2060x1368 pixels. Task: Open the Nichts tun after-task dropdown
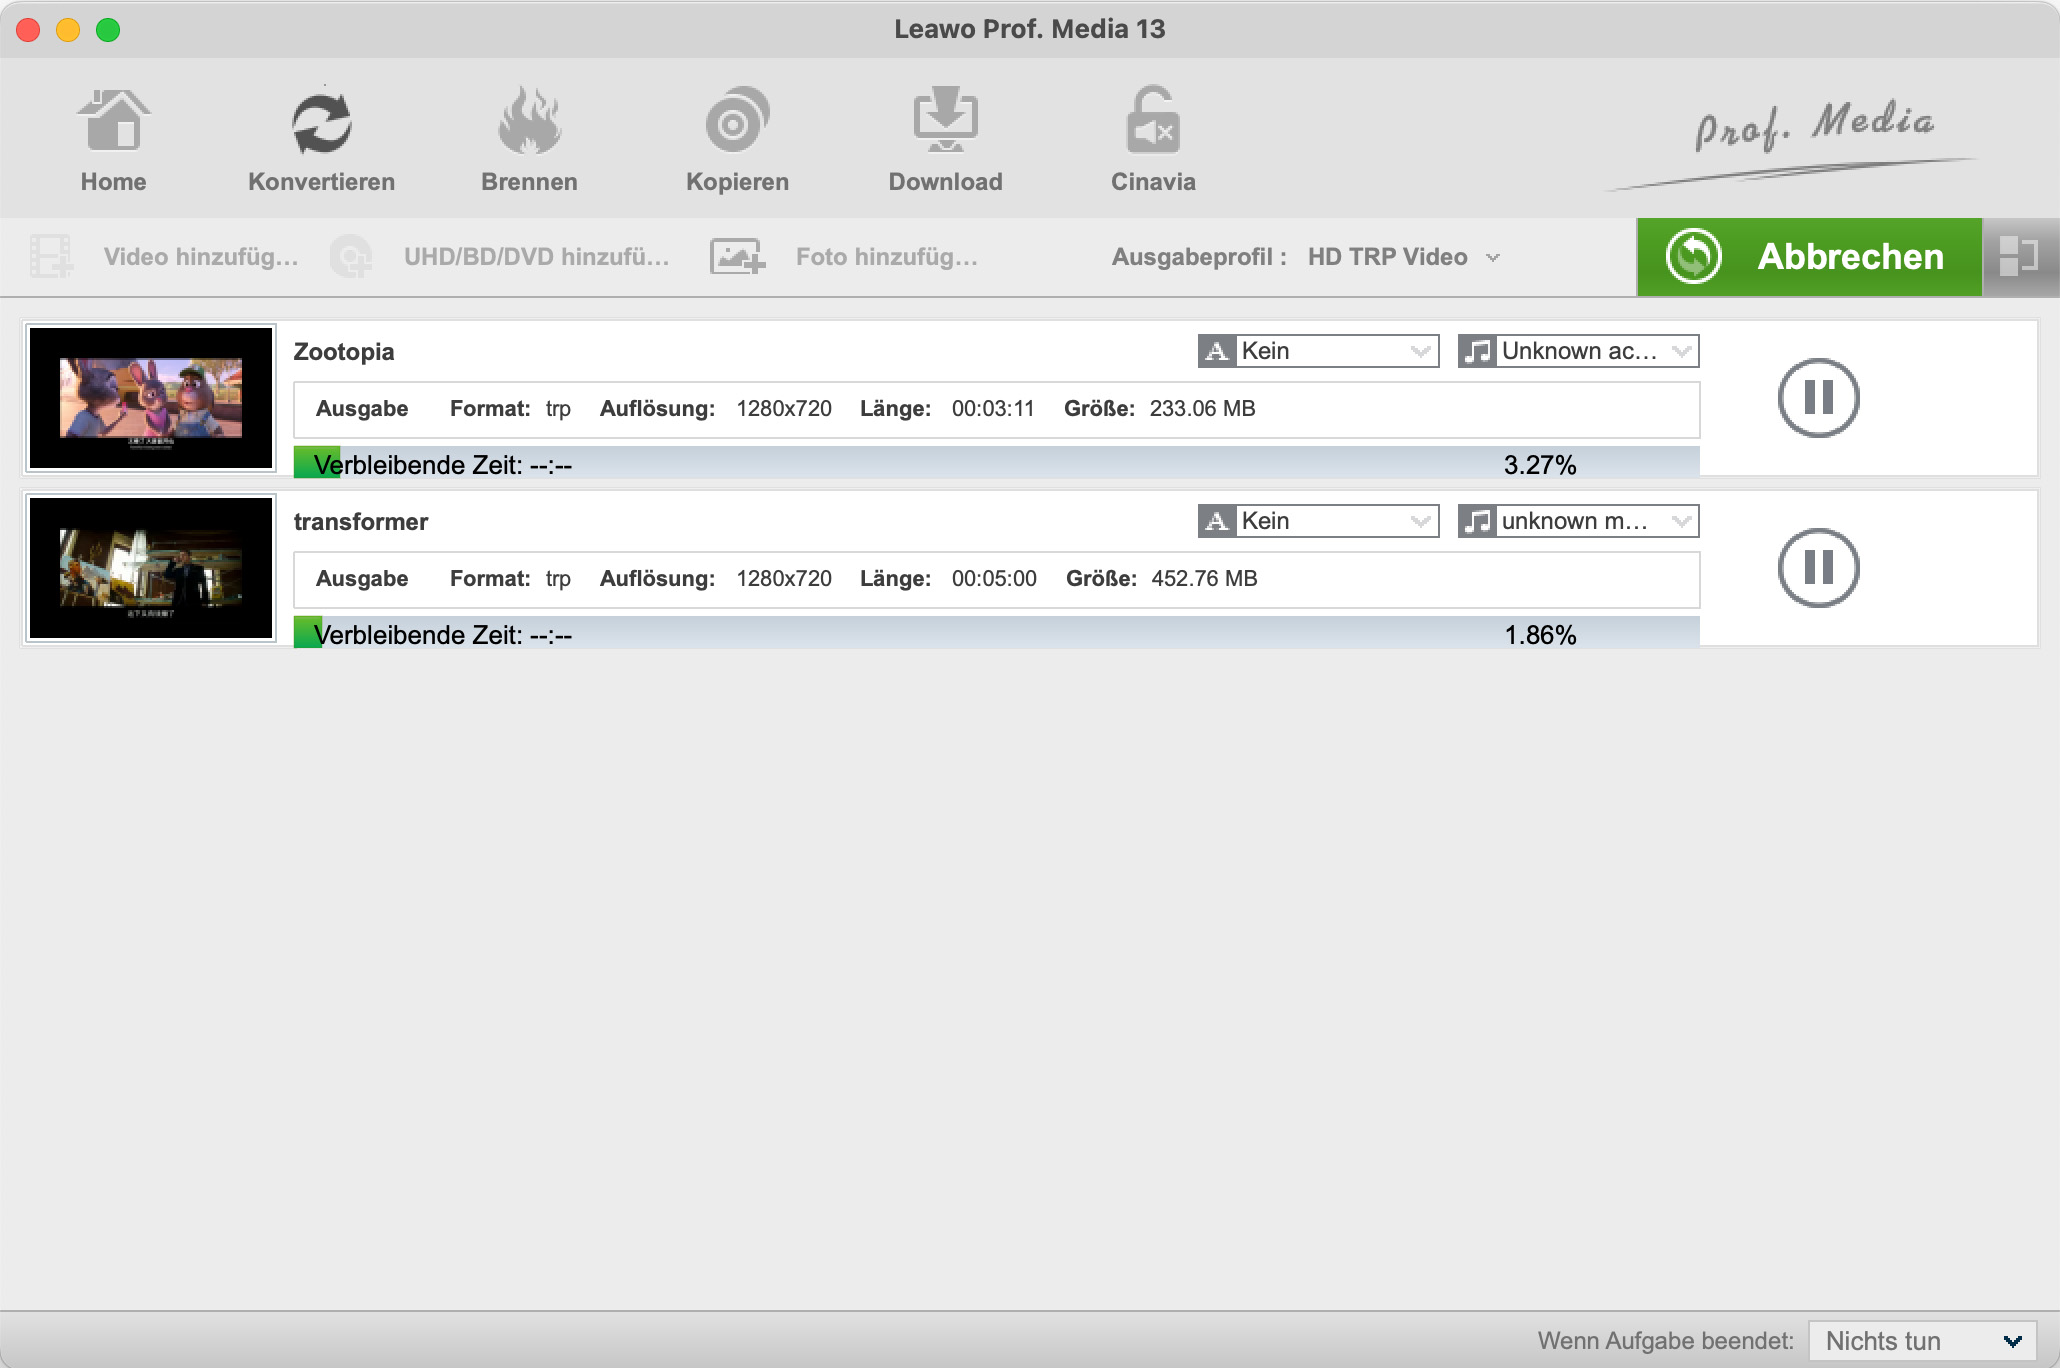point(1922,1341)
